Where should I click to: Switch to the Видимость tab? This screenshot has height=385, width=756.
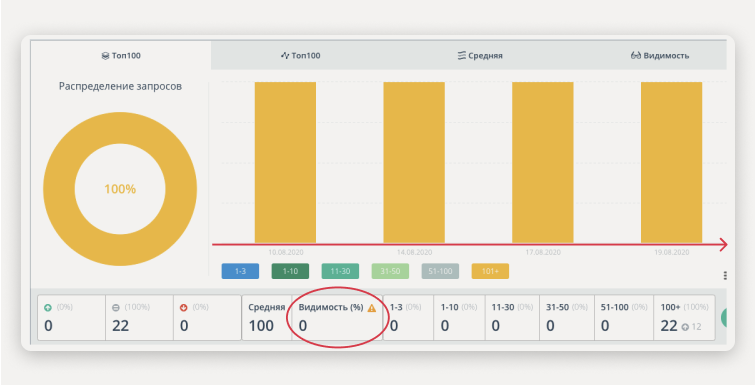pos(660,55)
